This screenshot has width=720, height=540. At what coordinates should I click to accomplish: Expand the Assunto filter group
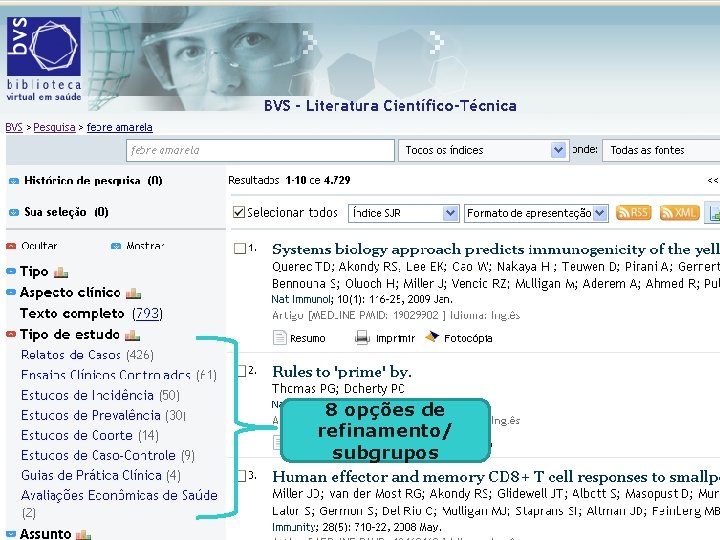tap(11, 534)
